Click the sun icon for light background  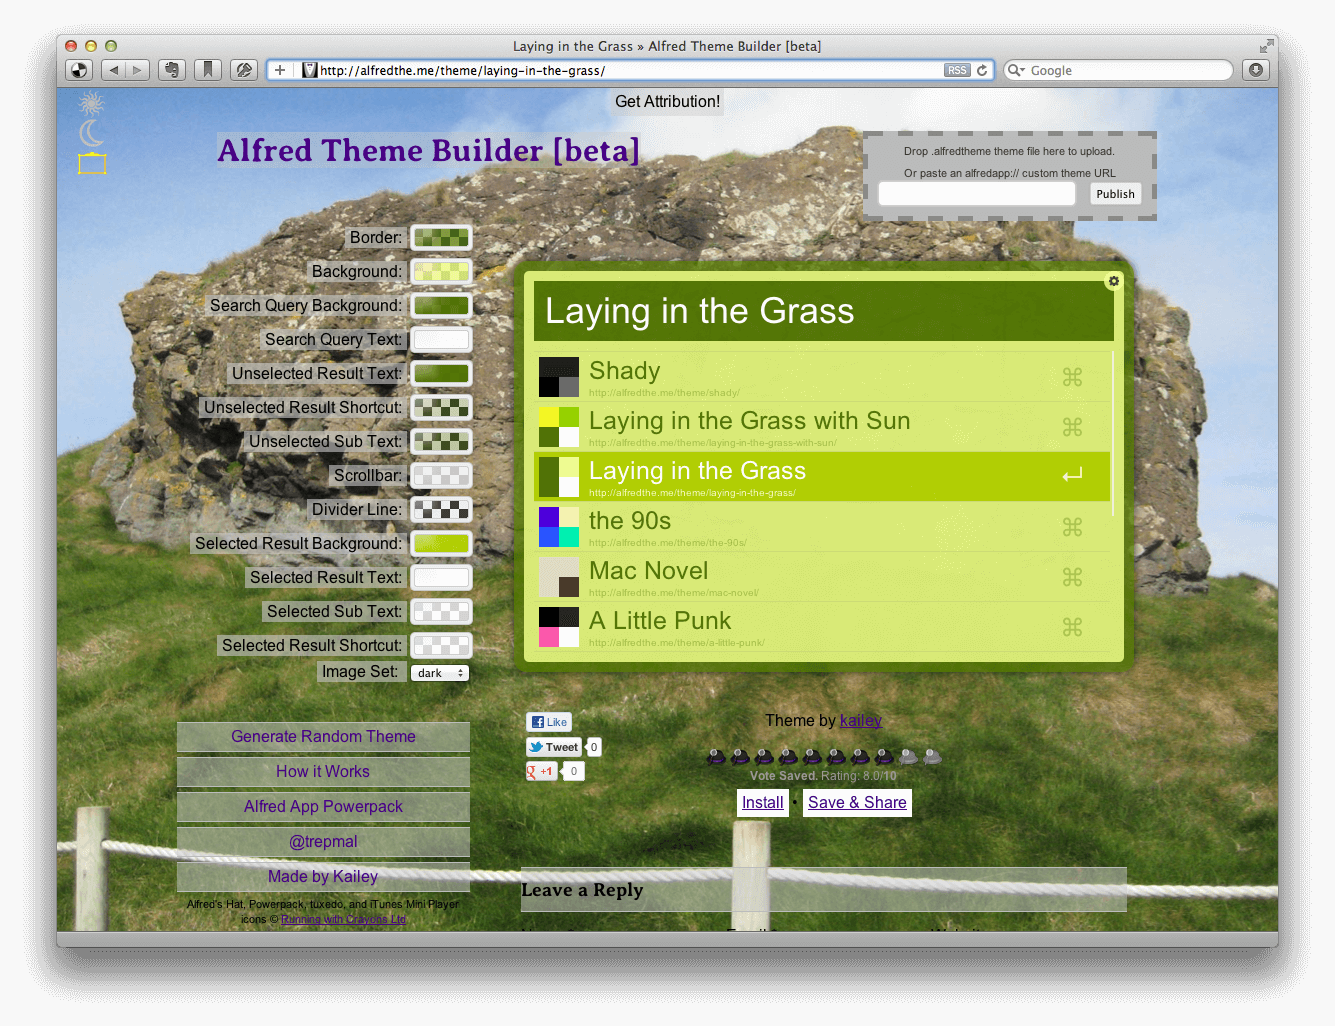pyautogui.click(x=91, y=103)
